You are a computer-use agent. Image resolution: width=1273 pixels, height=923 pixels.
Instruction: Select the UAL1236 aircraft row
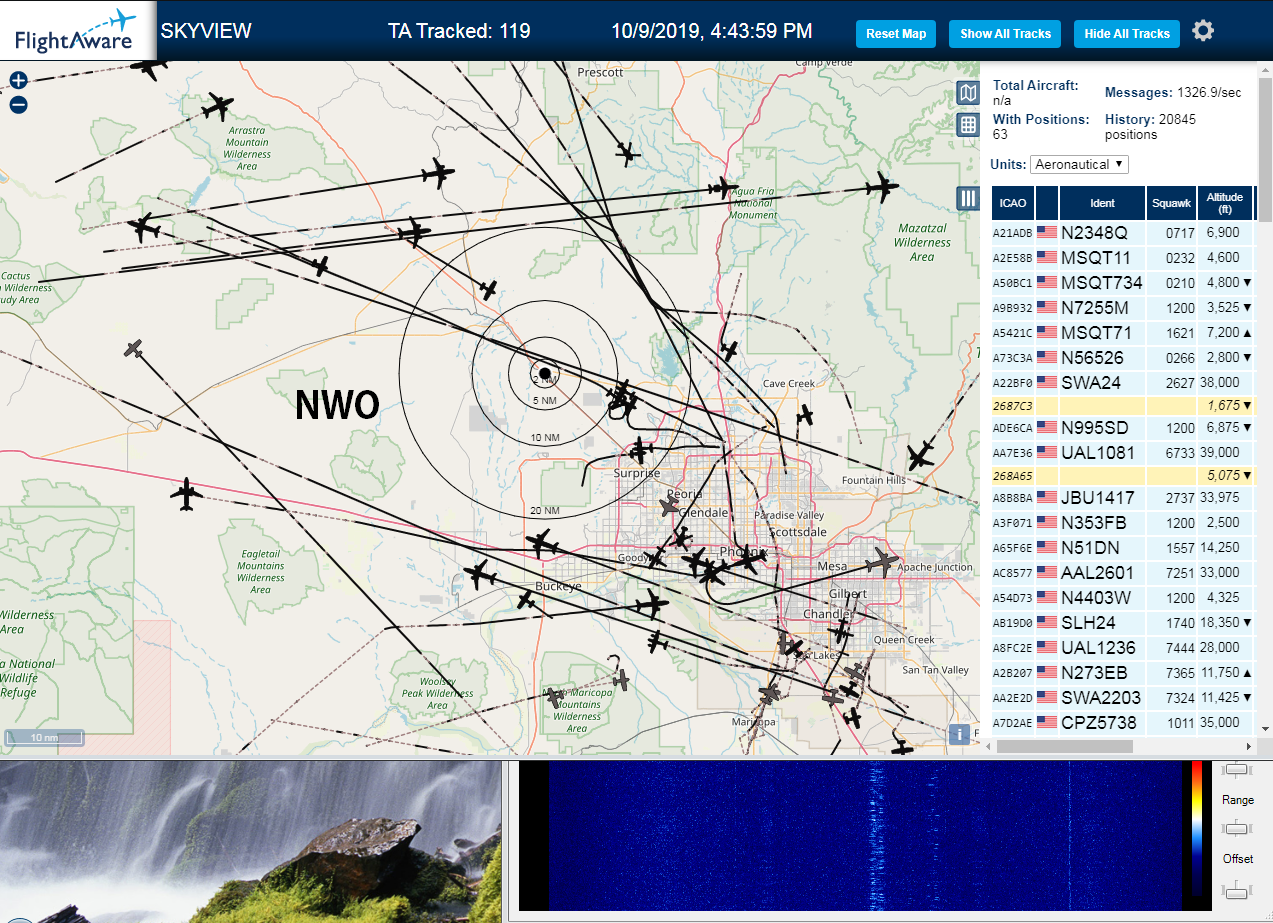(x=1122, y=647)
